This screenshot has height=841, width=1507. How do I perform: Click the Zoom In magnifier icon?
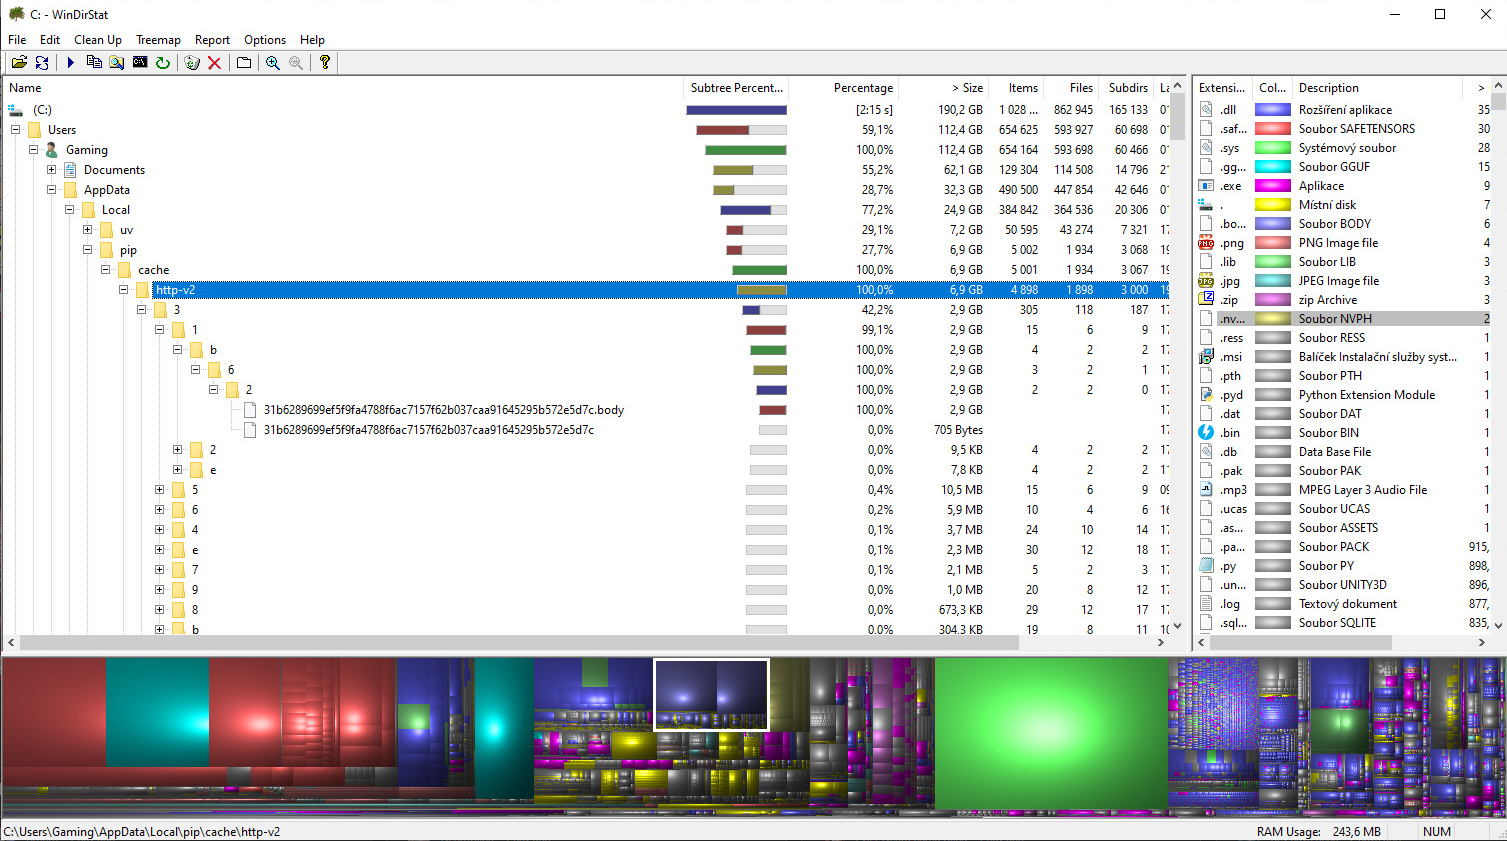click(x=273, y=62)
